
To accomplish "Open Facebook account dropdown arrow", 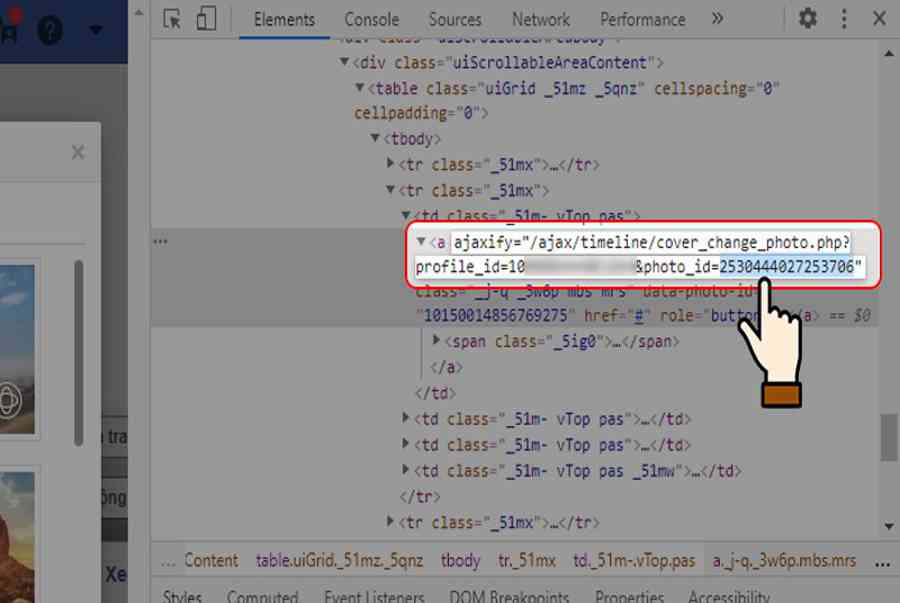I will [x=96, y=29].
